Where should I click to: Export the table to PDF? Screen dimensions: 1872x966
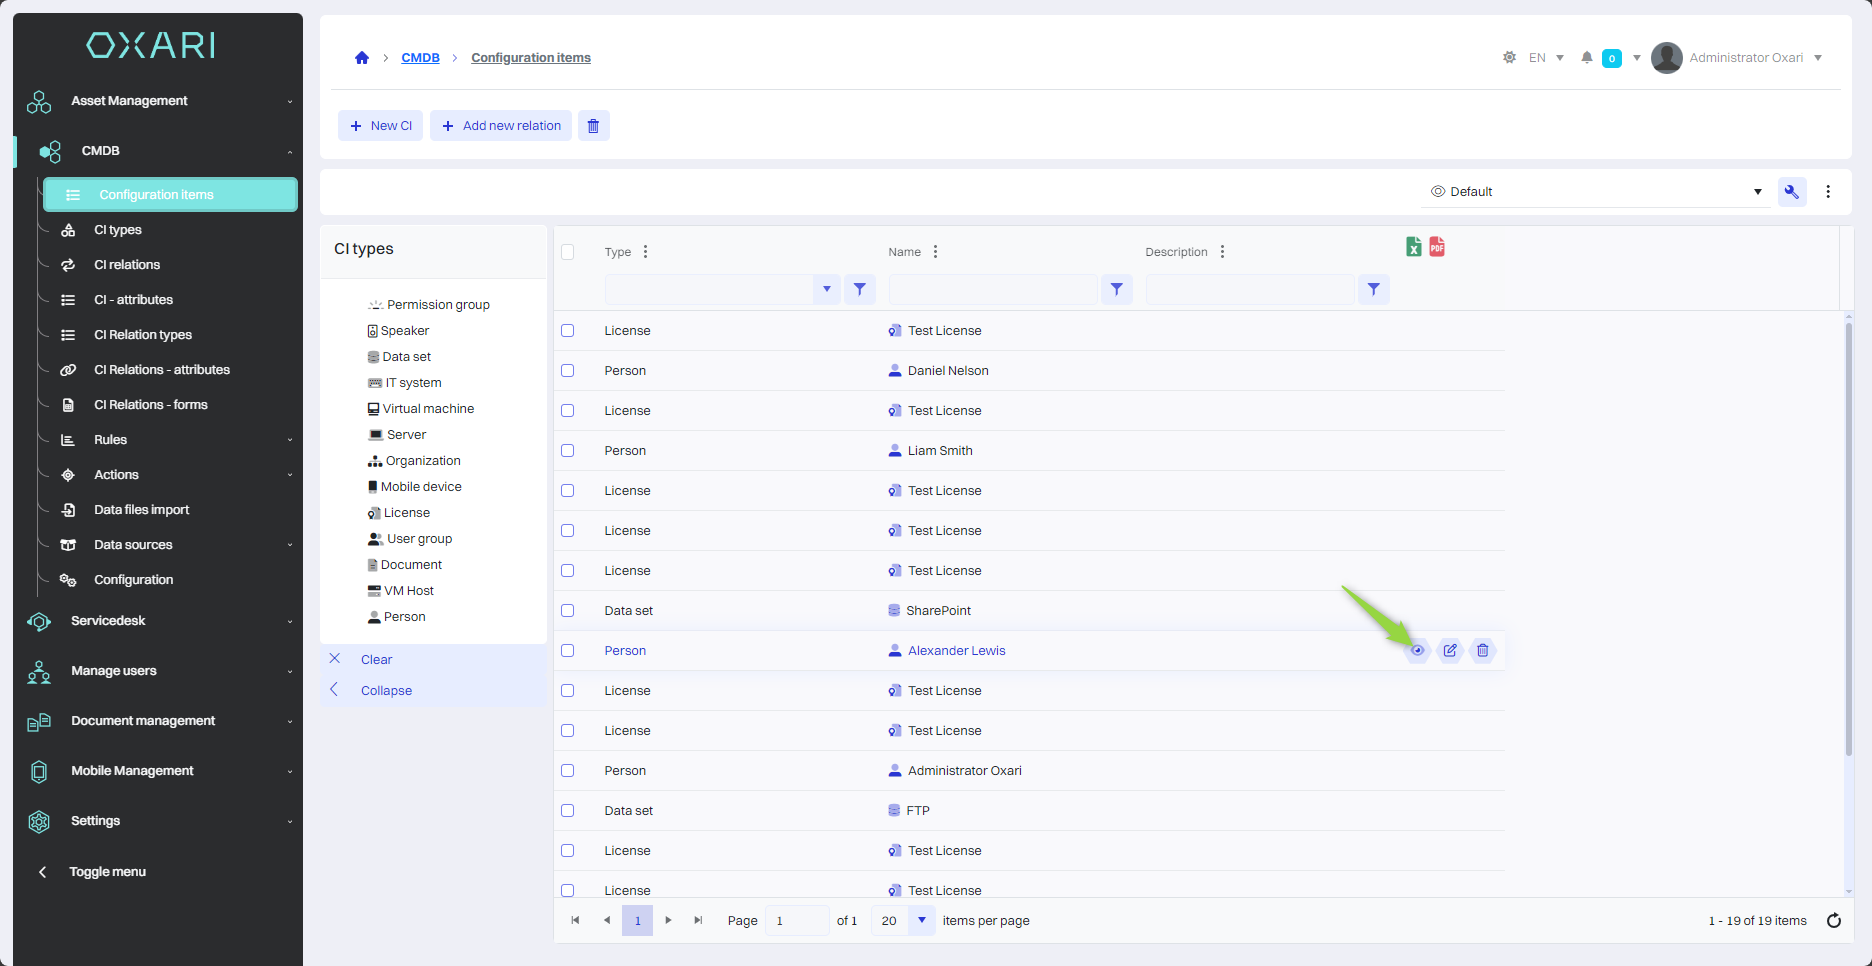[x=1437, y=247]
